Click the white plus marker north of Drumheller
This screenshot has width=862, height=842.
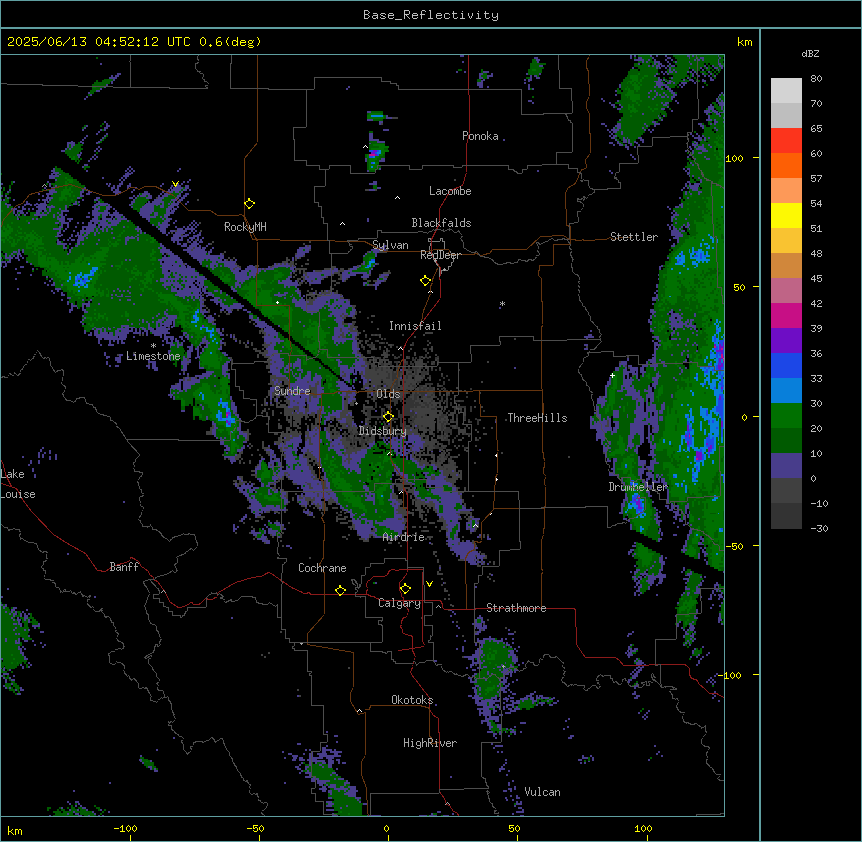pos(612,375)
